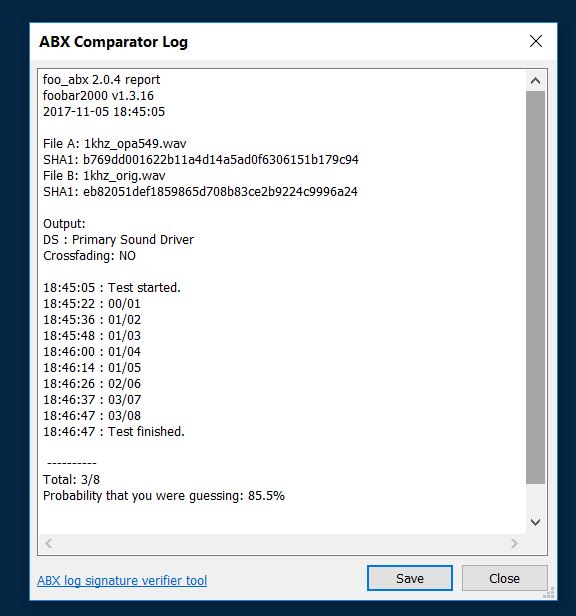Click the trial result line '01/04'
Screen dimensions: 576x616
coord(92,352)
